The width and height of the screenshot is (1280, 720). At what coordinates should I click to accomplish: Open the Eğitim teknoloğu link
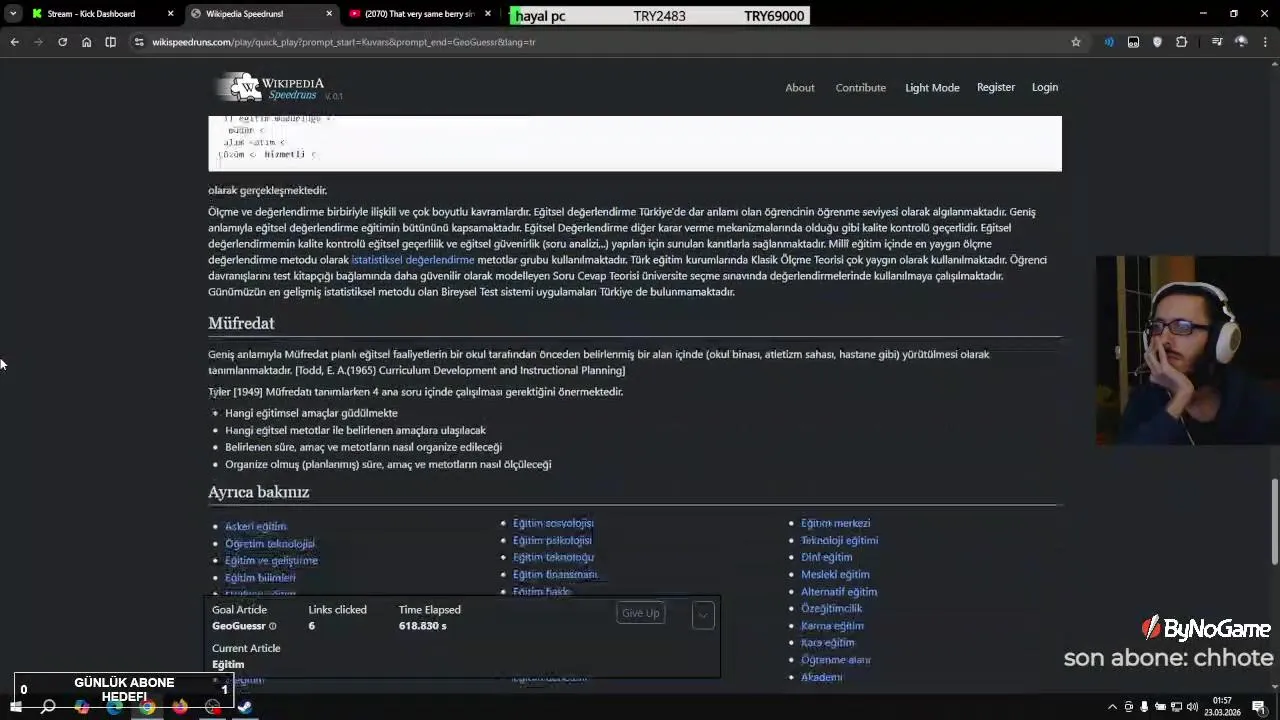pyautogui.click(x=553, y=558)
